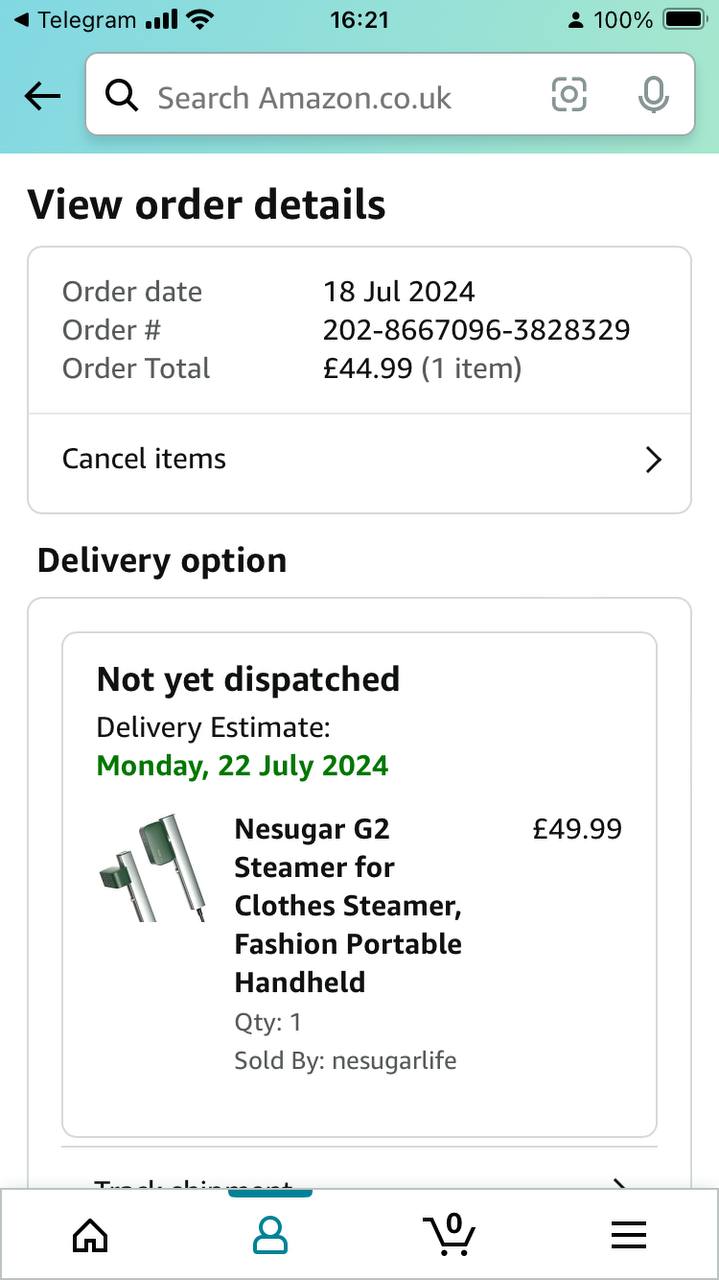Tap the back arrow icon
This screenshot has height=1280, width=719.
[x=42, y=96]
